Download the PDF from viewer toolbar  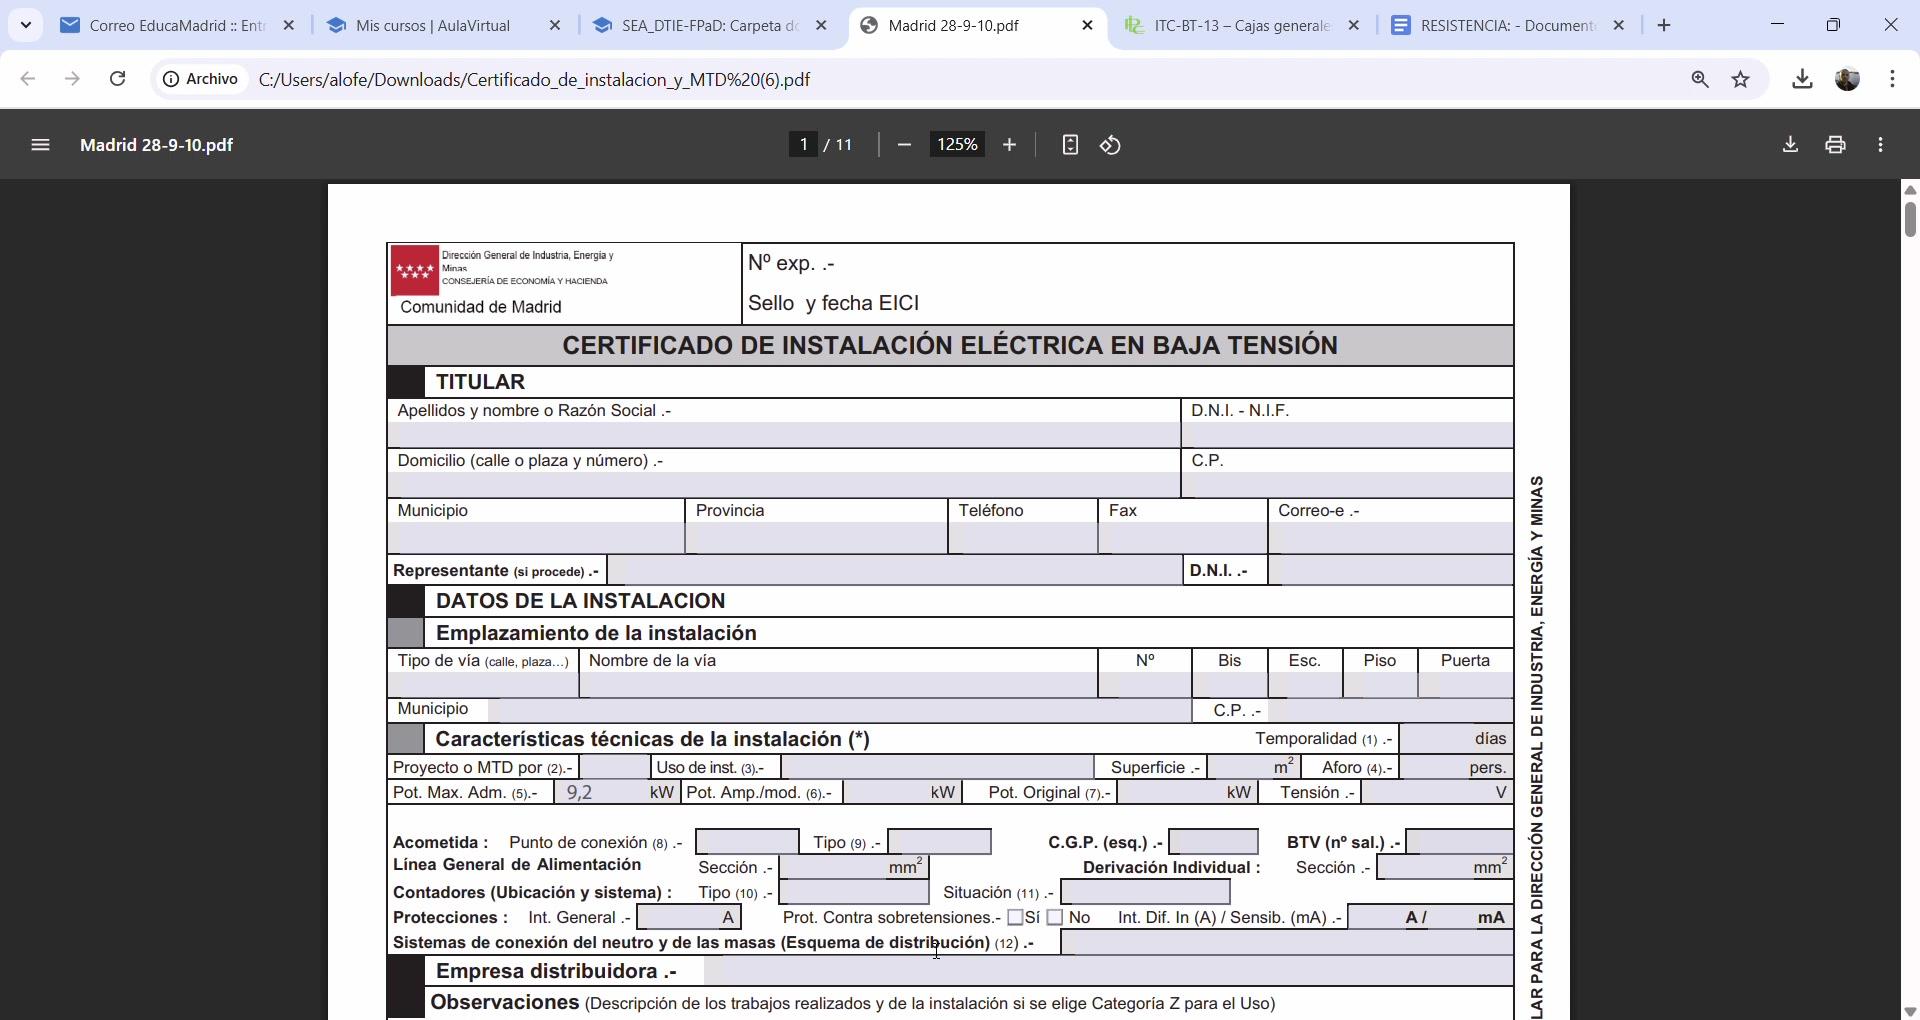pyautogui.click(x=1790, y=145)
